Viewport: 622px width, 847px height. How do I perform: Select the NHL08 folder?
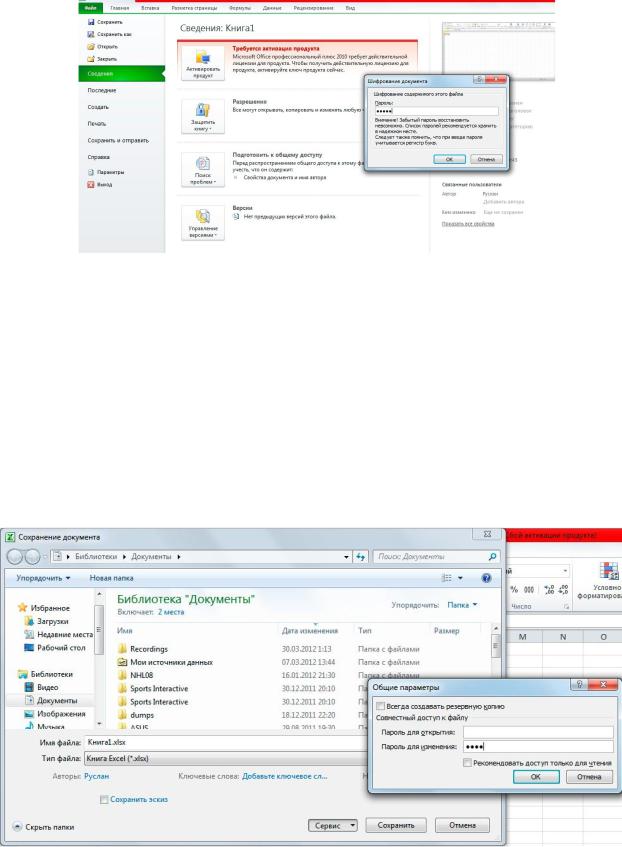pyautogui.click(x=136, y=675)
